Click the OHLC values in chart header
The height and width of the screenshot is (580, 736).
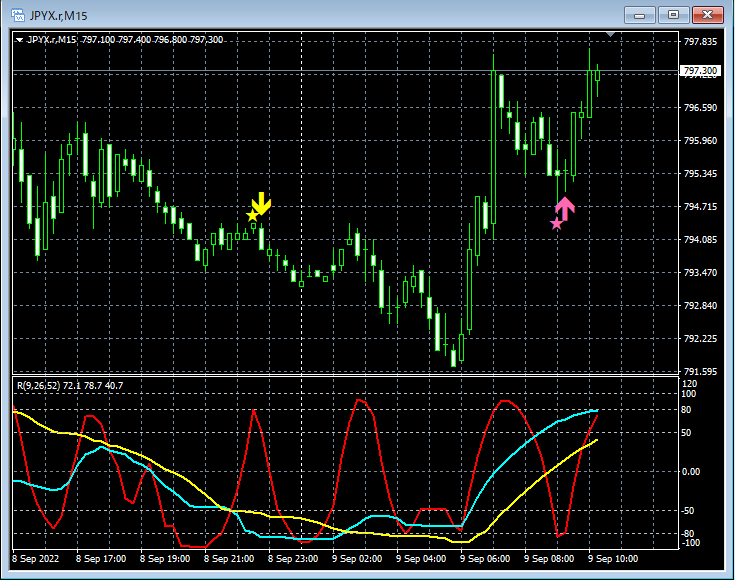coord(152,40)
